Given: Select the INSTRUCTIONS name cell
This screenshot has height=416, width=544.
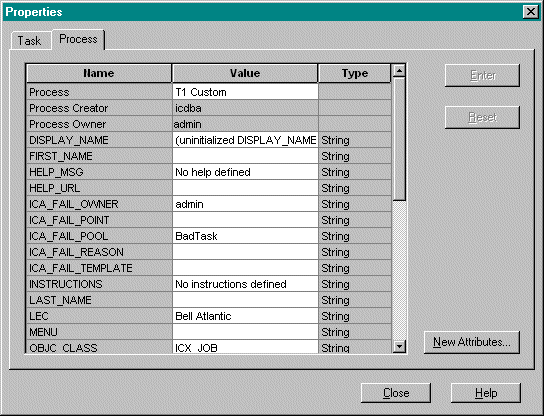Looking at the screenshot, I should (99, 284).
